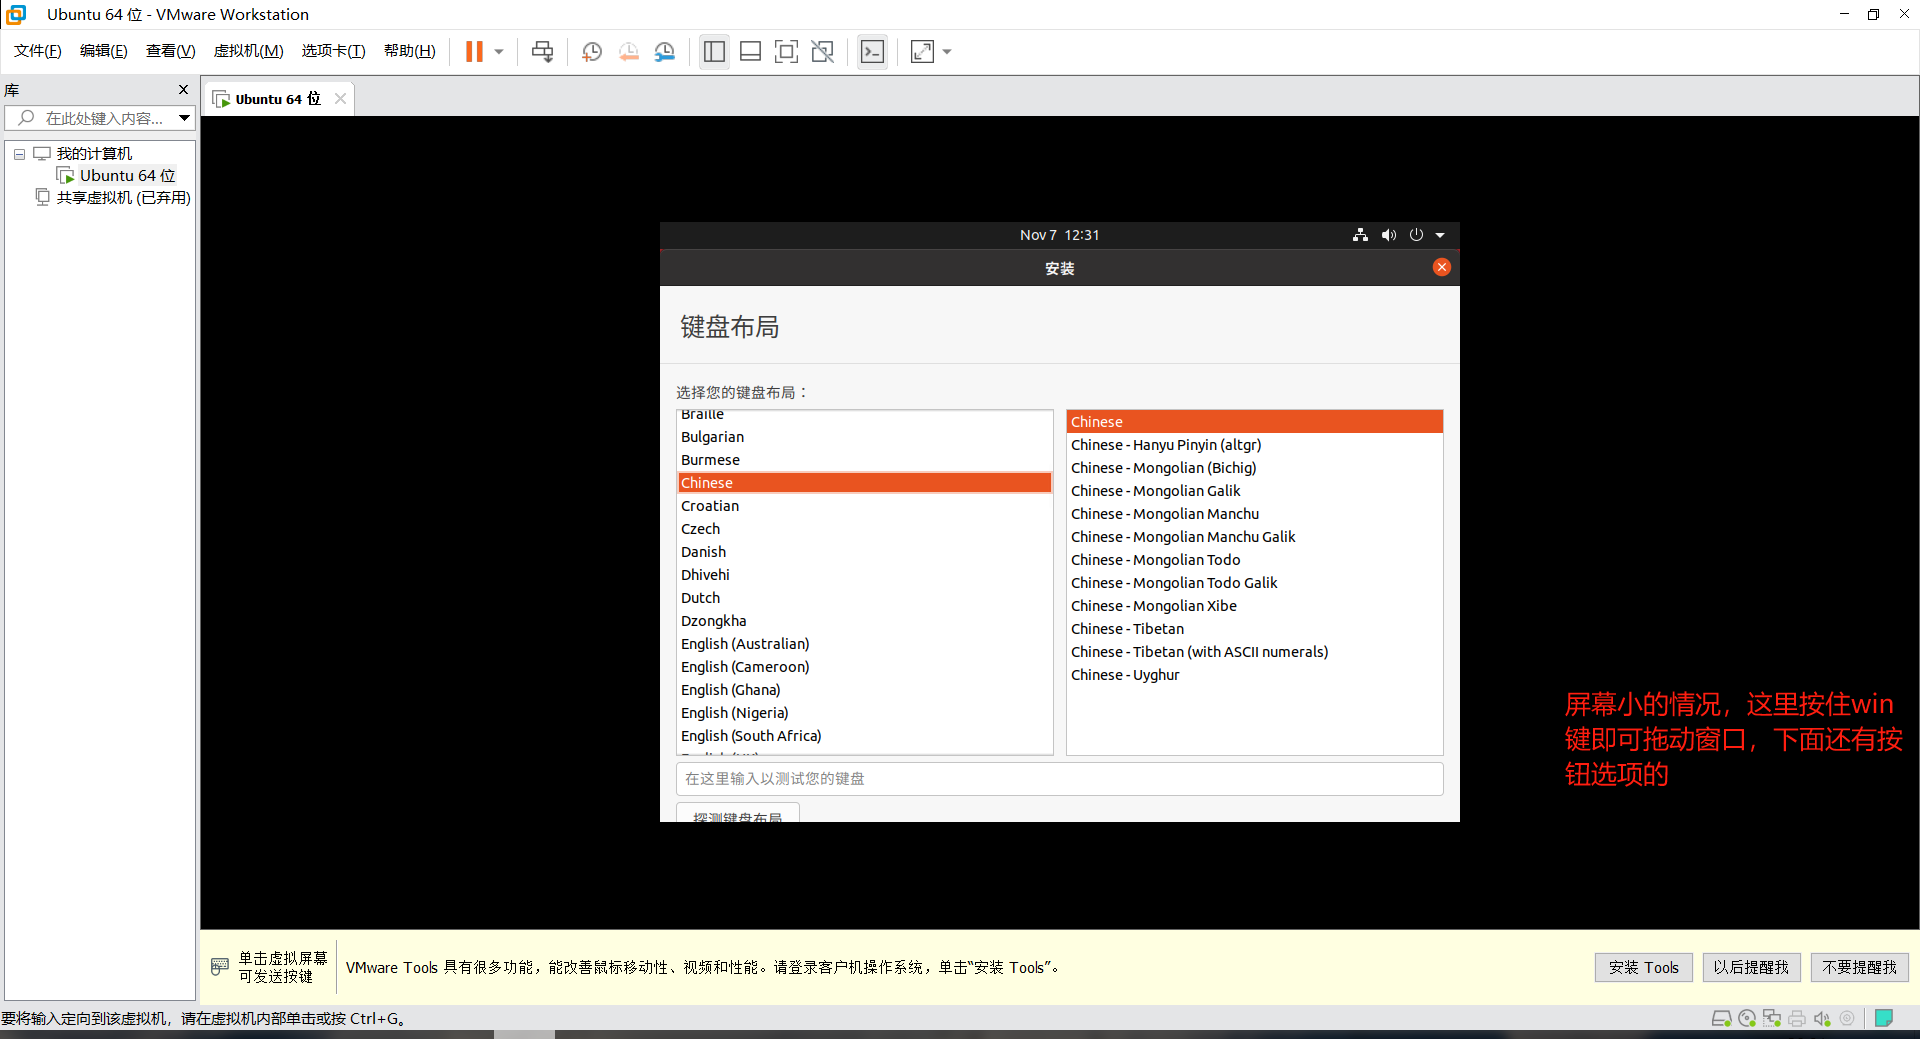Click the network adapter status bar icon

[x=1772, y=1018]
